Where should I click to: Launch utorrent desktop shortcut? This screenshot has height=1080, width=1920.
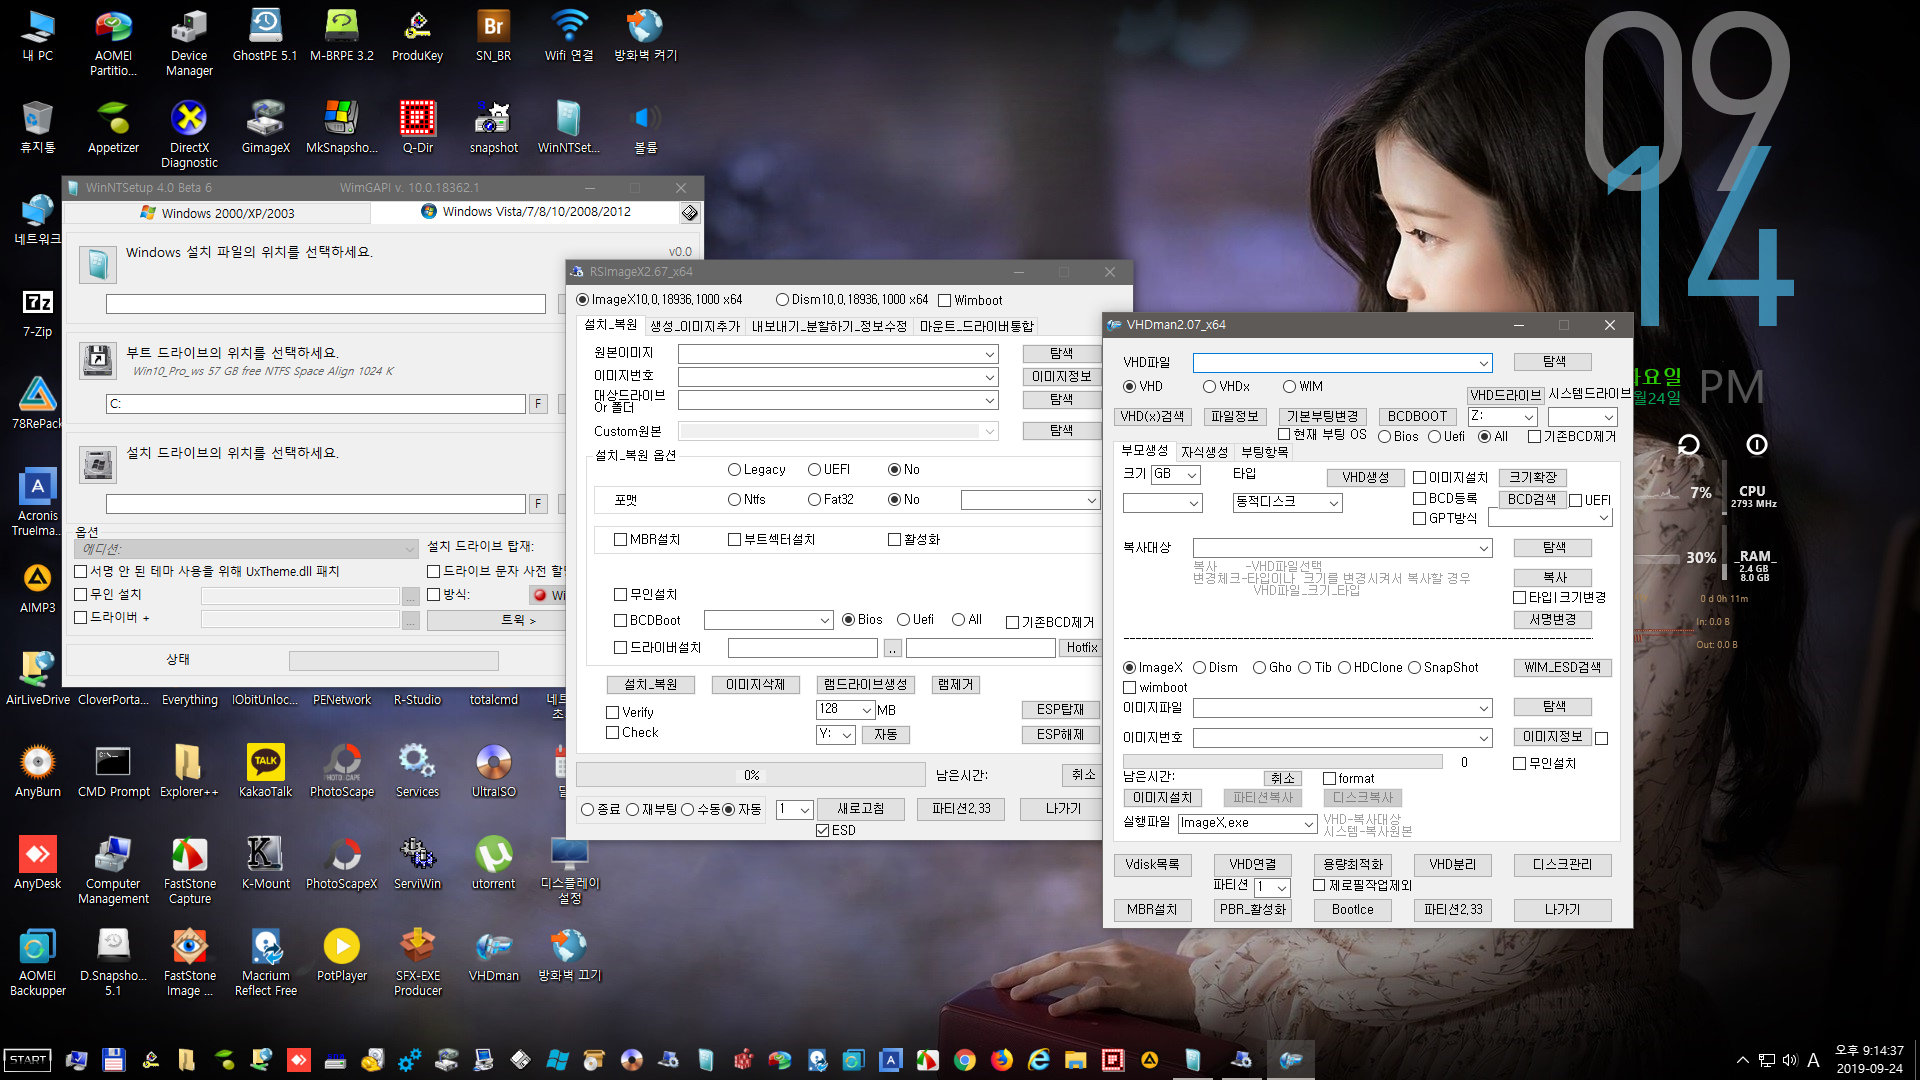click(493, 864)
